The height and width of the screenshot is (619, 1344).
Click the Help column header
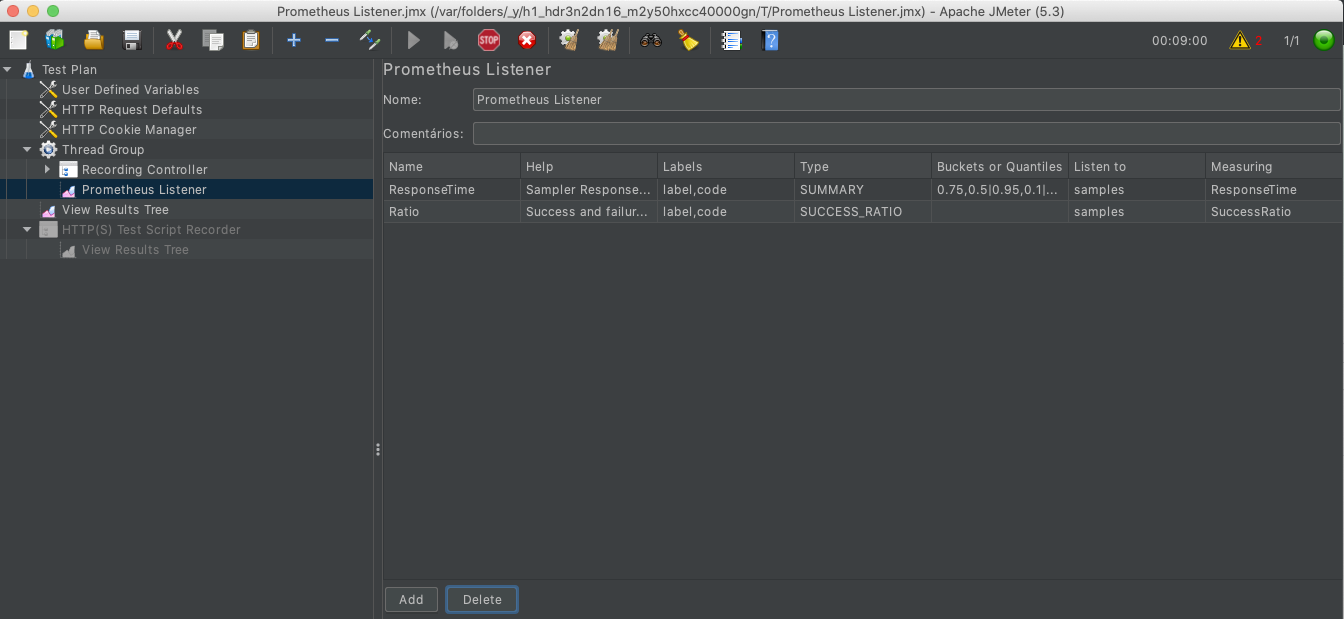tap(589, 167)
